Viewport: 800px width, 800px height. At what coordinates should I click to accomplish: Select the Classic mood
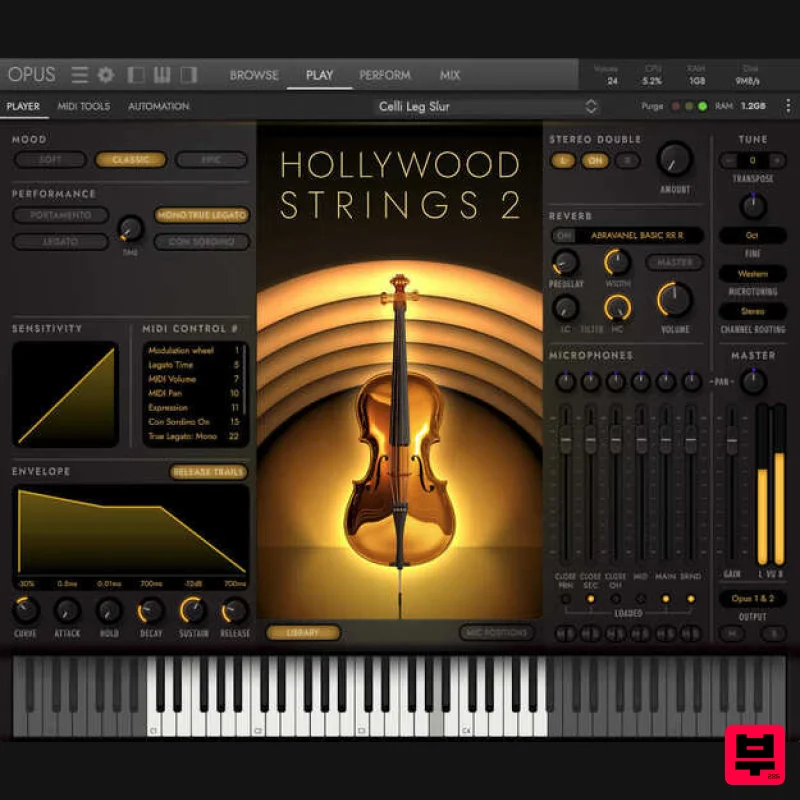coord(131,160)
